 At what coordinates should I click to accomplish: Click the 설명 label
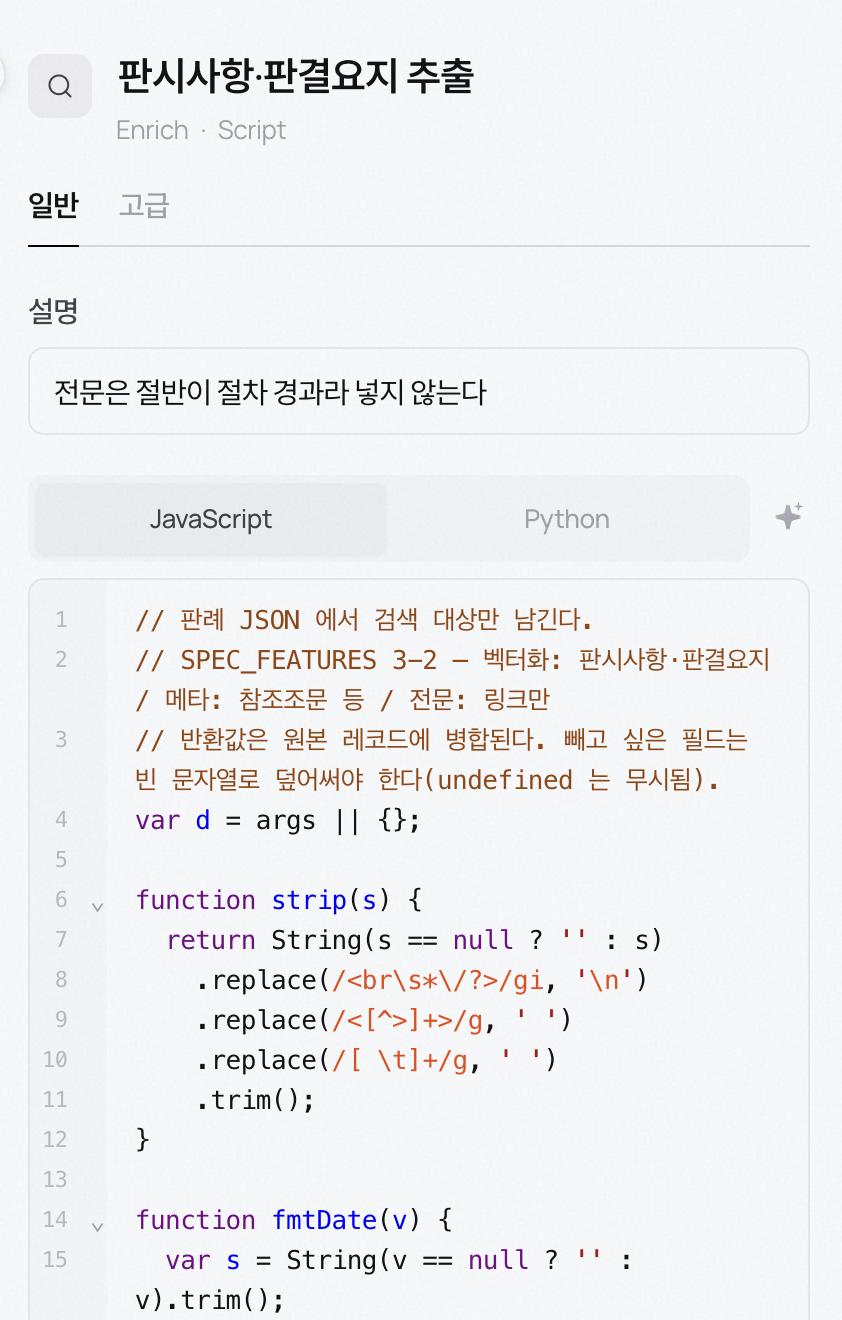tap(53, 311)
